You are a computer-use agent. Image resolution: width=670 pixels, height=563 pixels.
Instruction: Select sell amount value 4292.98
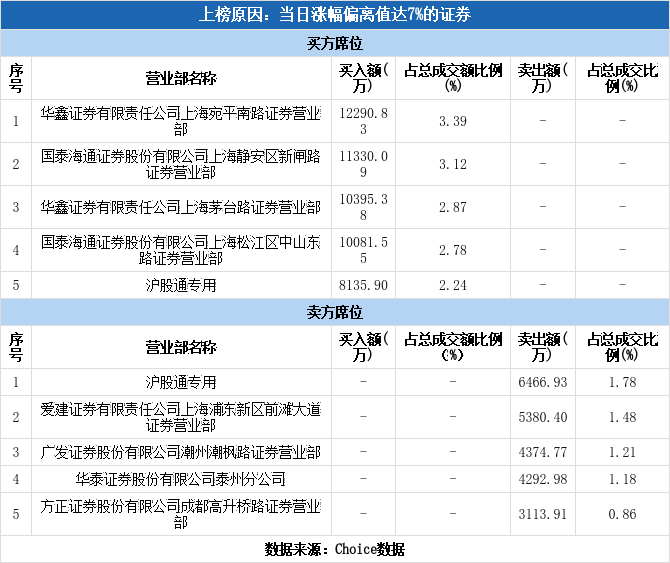[543, 479]
